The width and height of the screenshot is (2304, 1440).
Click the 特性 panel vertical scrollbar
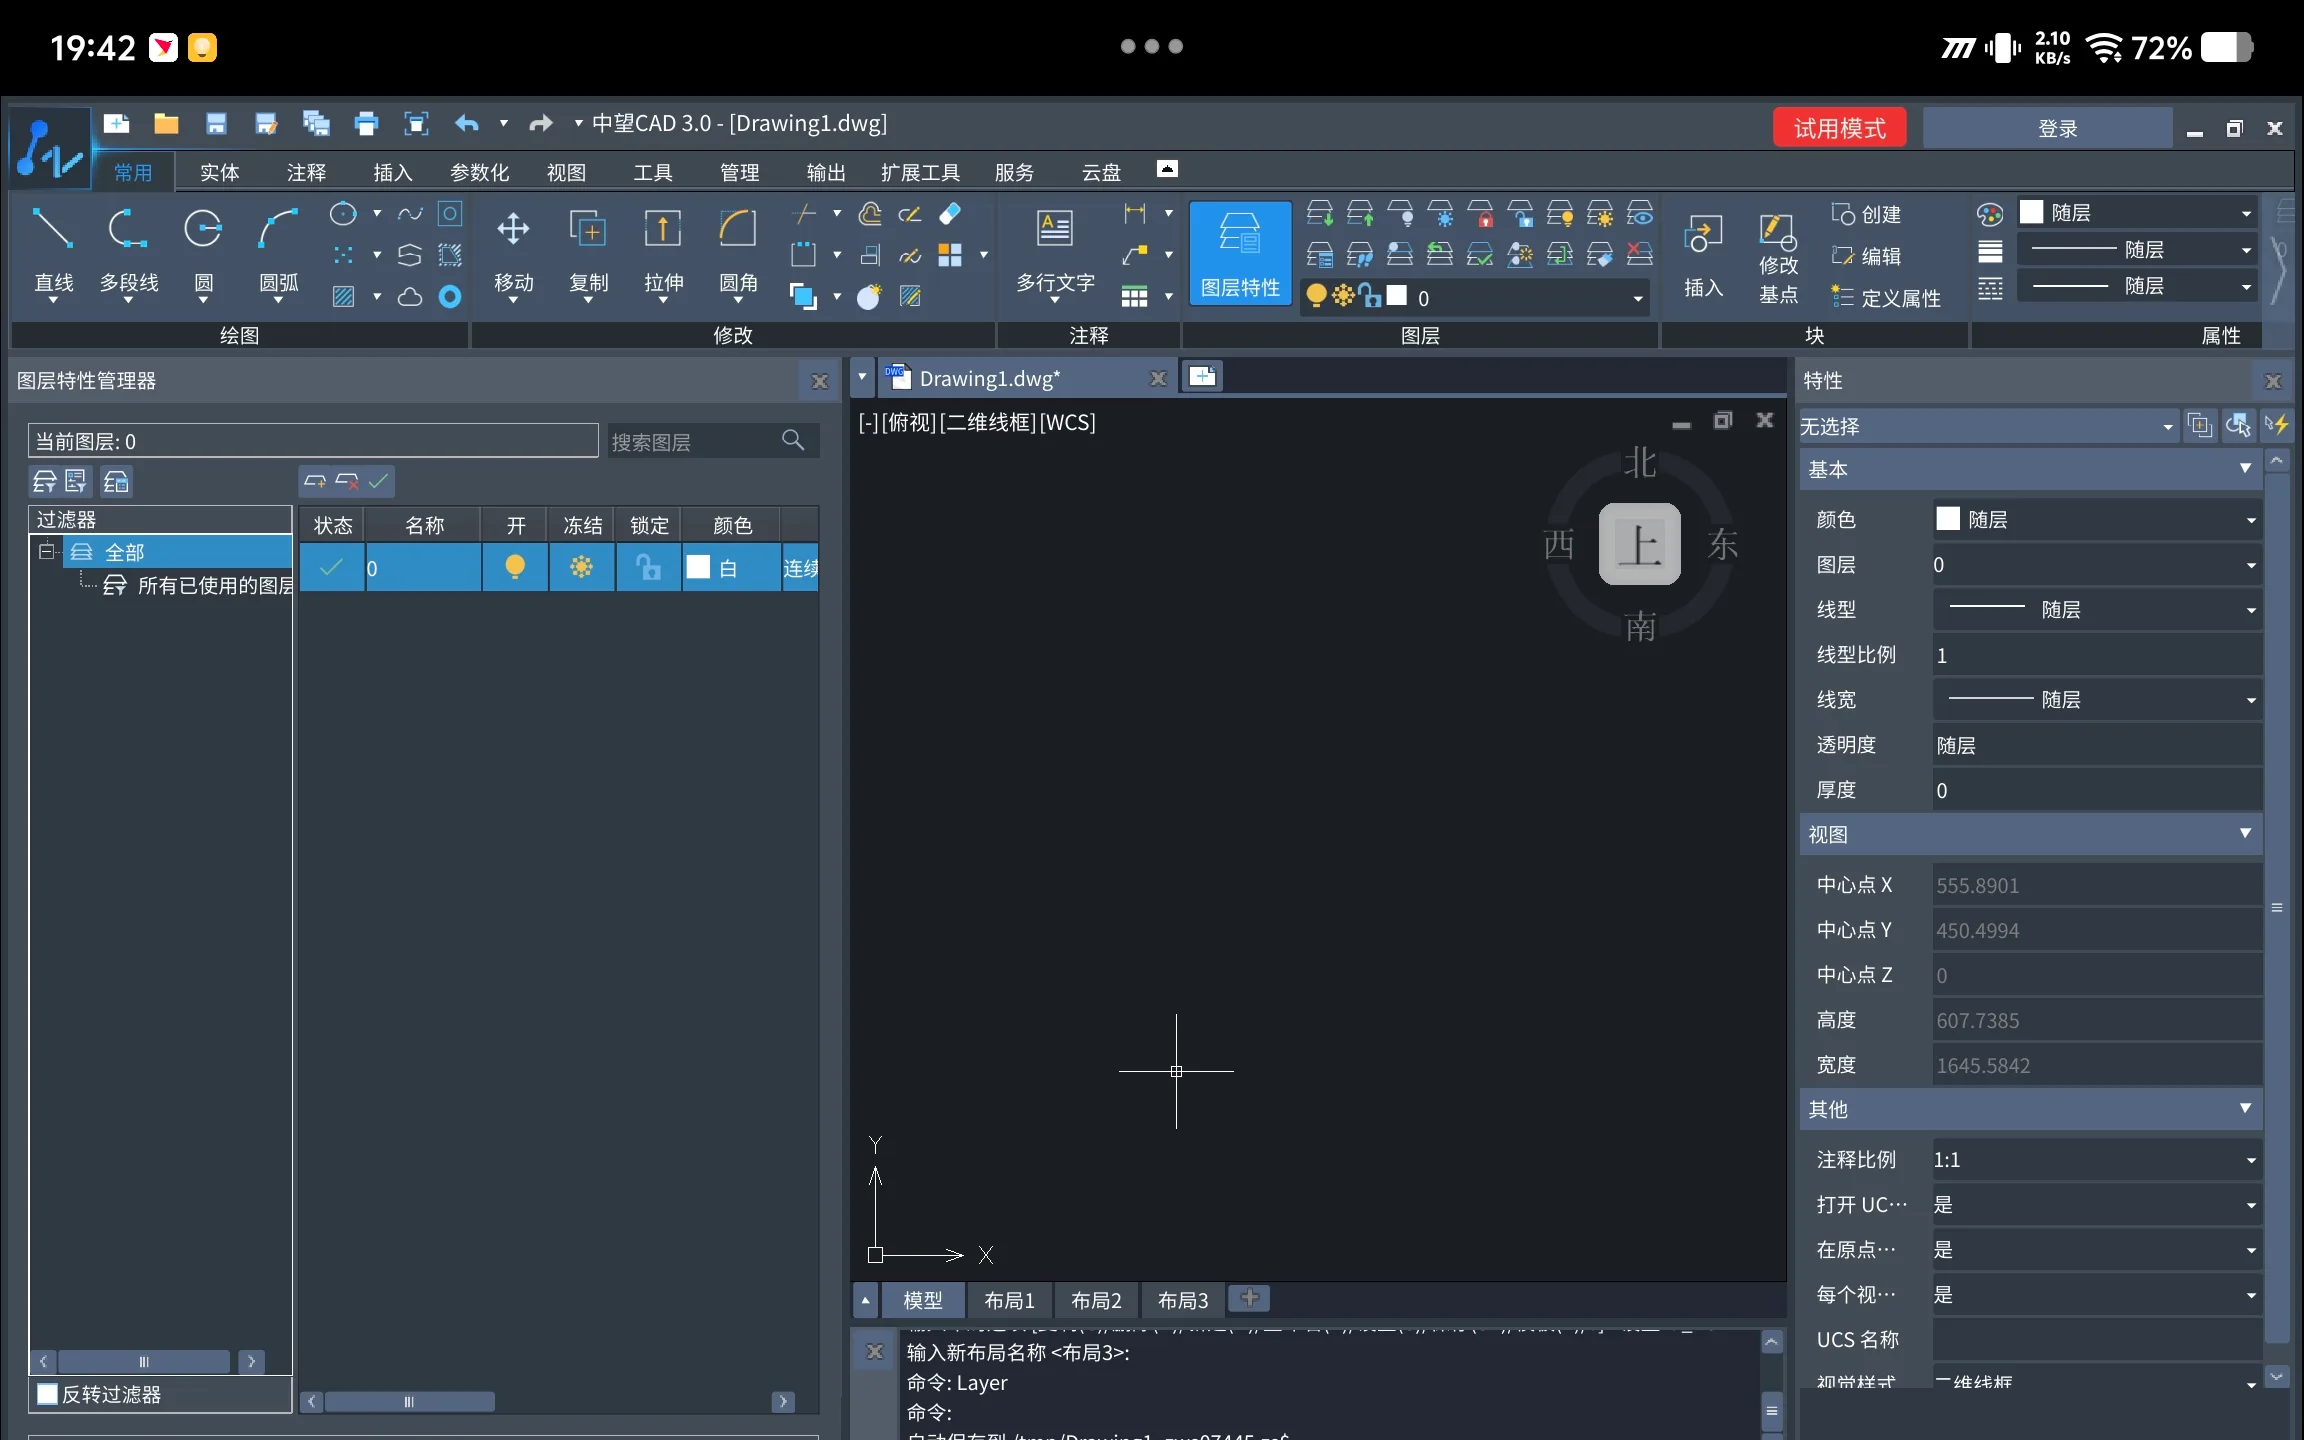pyautogui.click(x=2276, y=907)
